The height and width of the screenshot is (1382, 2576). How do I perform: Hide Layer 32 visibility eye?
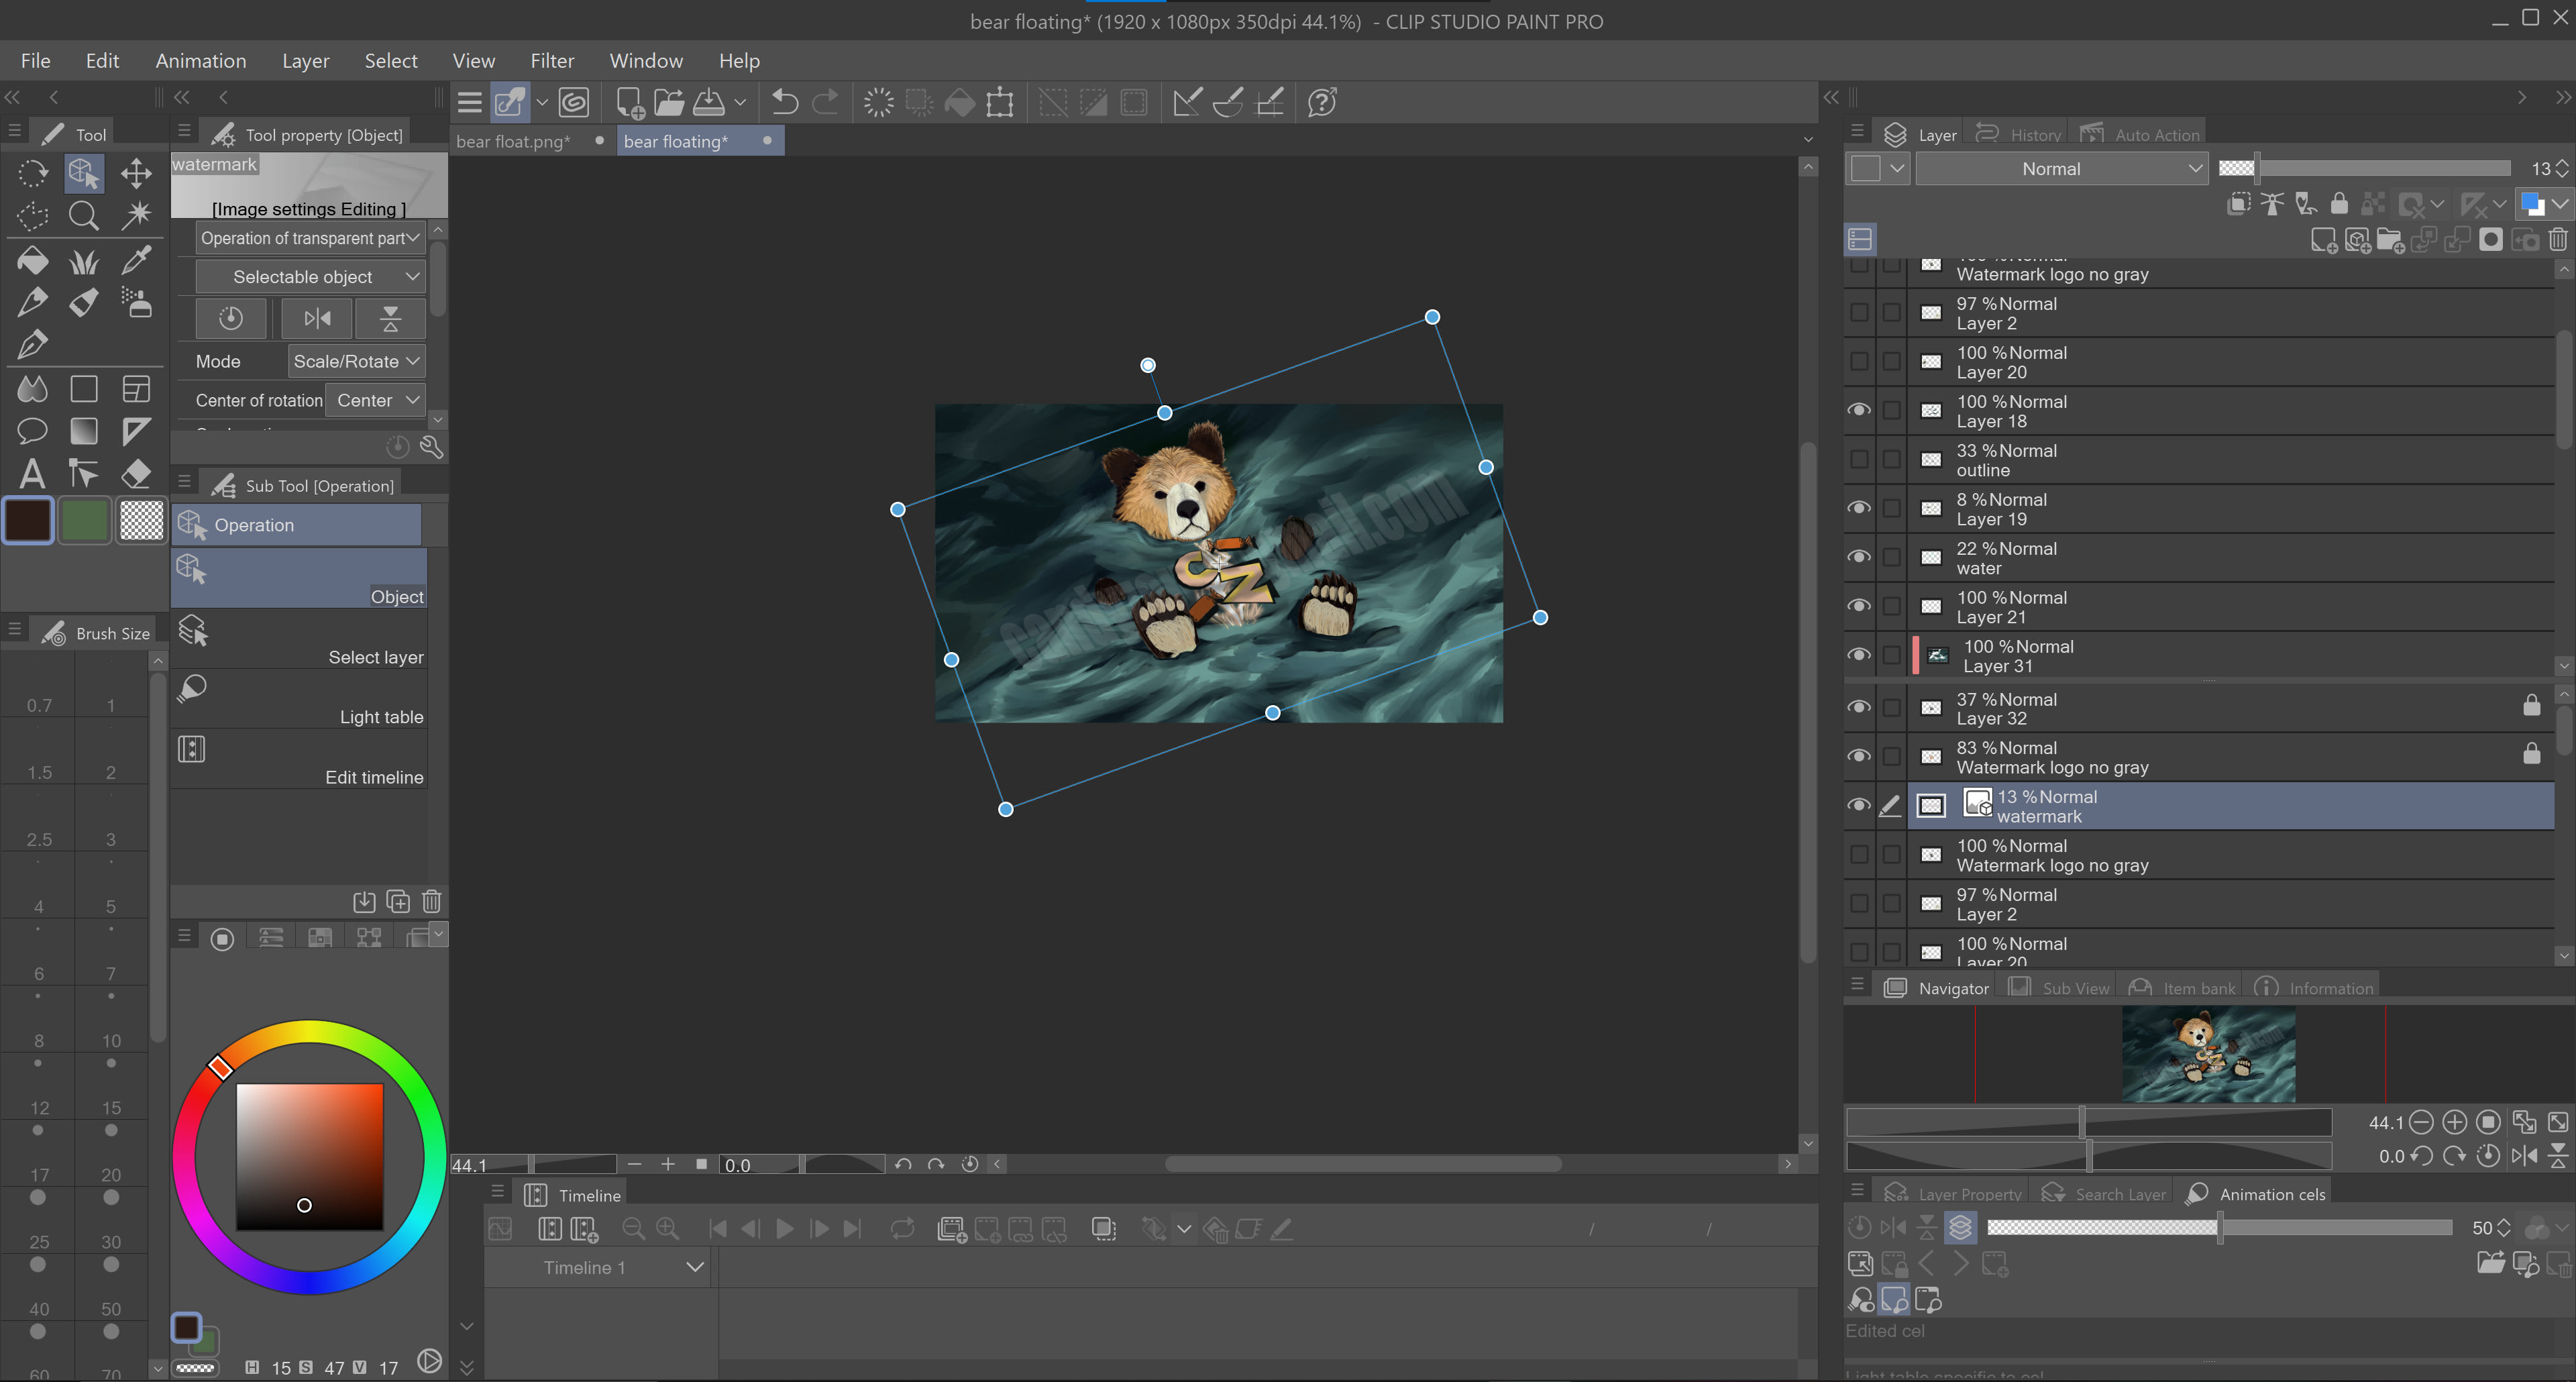click(1858, 707)
